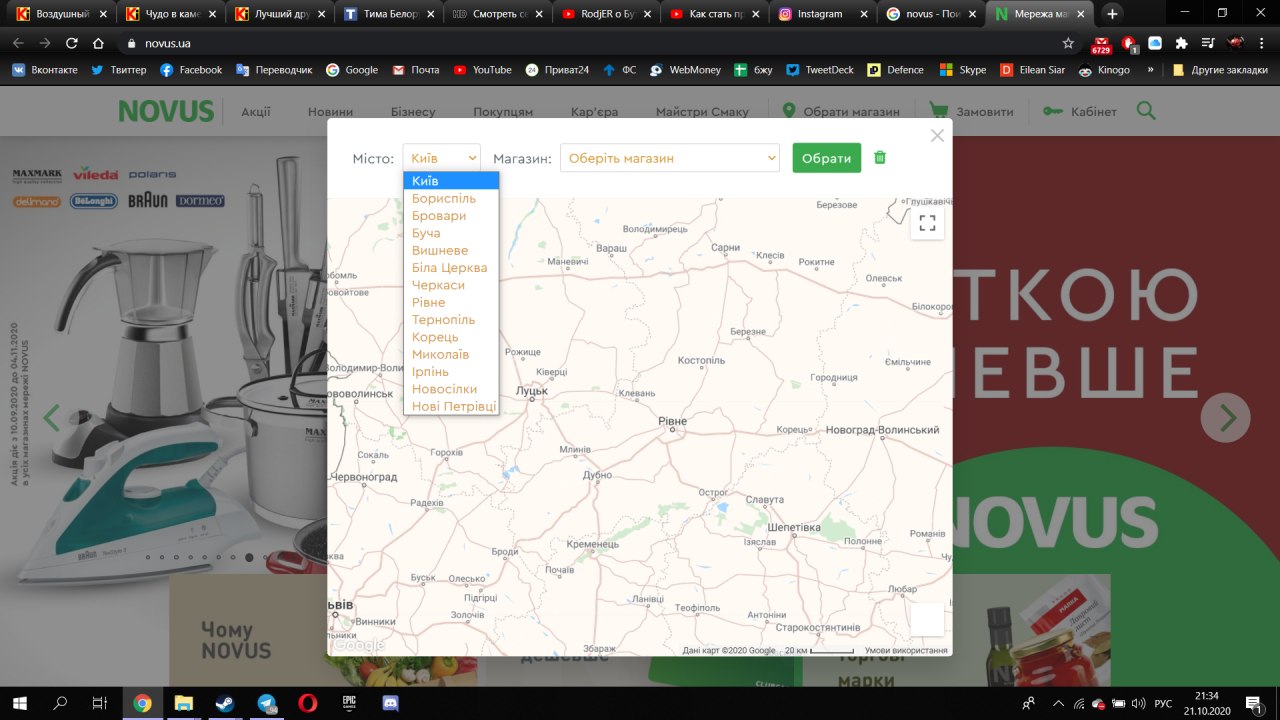Select Черкаси in the city list
Screen dimensions: 1280x720
438,285
